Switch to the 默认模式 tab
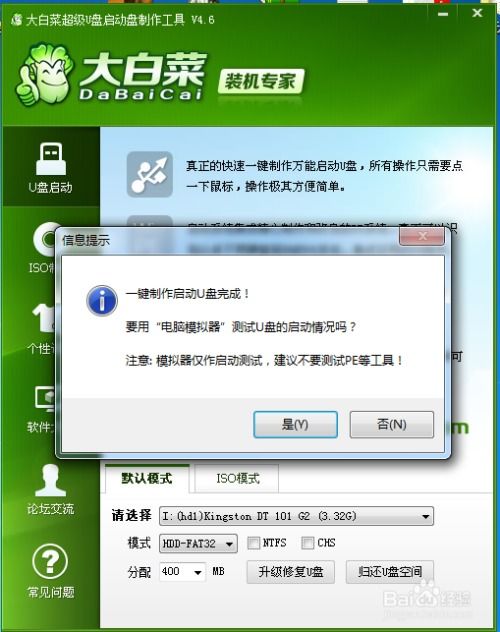The height and width of the screenshot is (632, 500). [x=147, y=478]
